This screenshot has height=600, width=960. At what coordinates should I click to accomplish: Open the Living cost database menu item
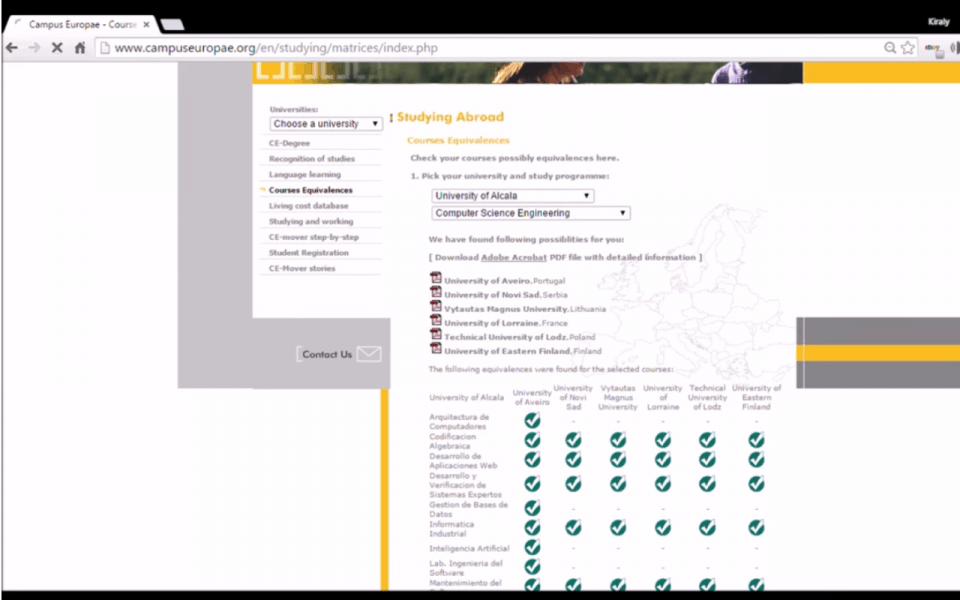[308, 206]
